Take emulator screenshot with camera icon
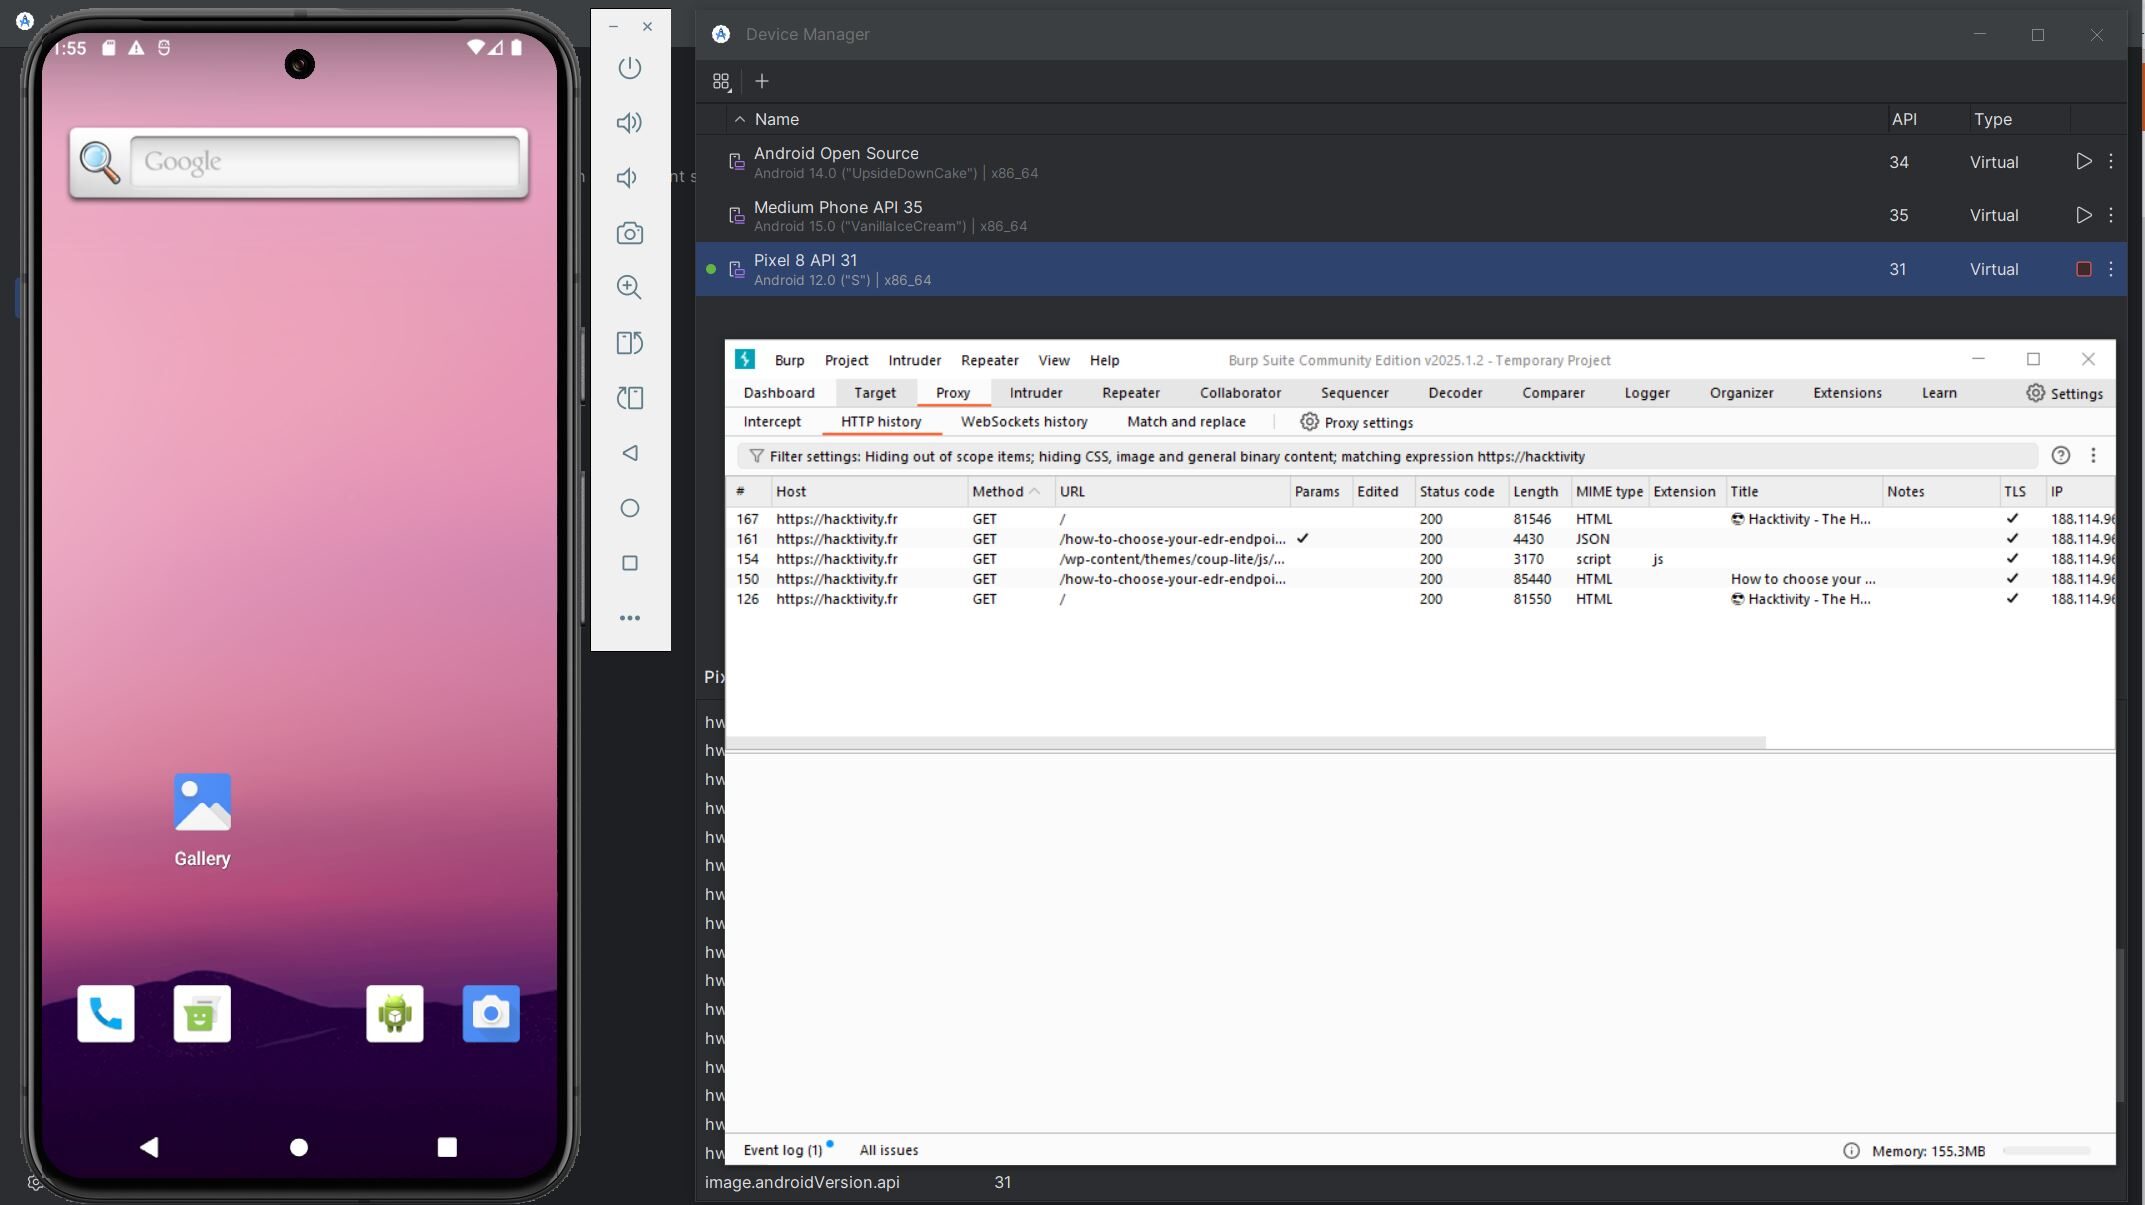 (x=629, y=233)
